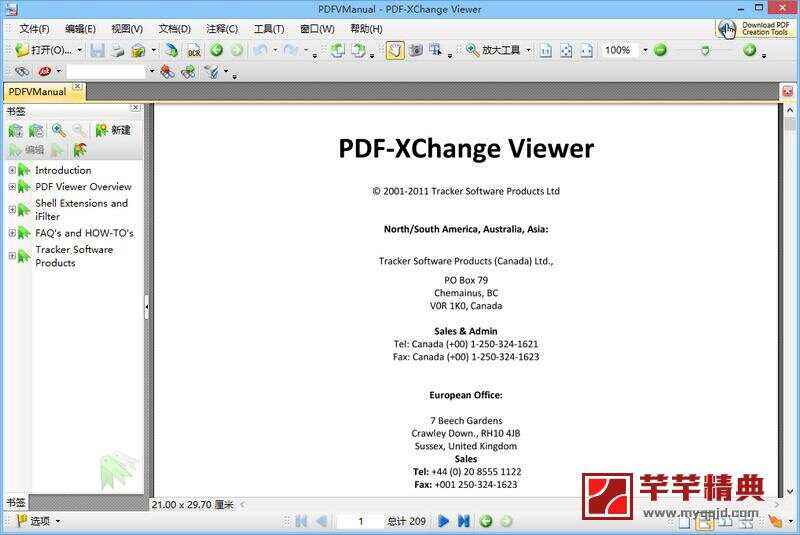
Task: Click the rotate page counterclockwise icon
Action: 337,50
